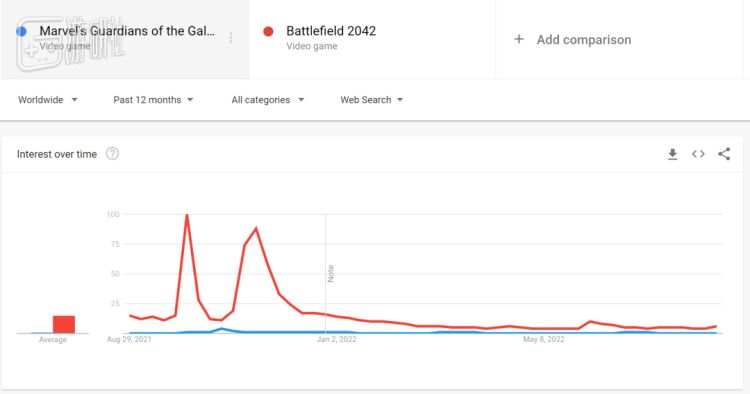The image size is (750, 394).
Task: Click the Interest over time heading
Action: click(x=57, y=154)
